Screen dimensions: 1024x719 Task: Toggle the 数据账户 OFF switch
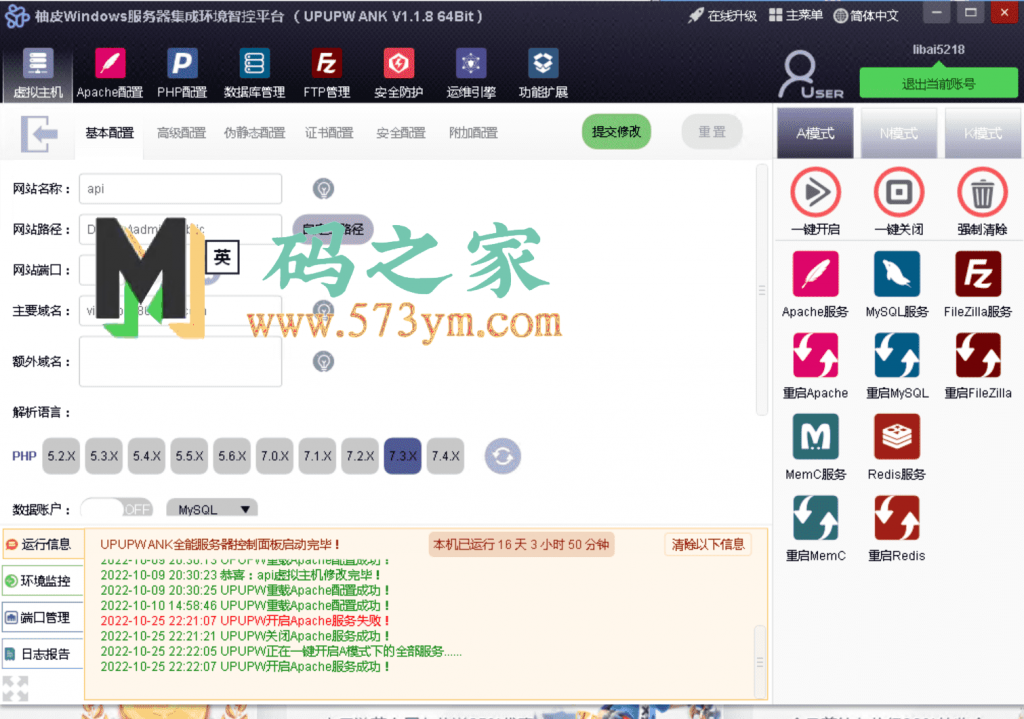coord(117,509)
